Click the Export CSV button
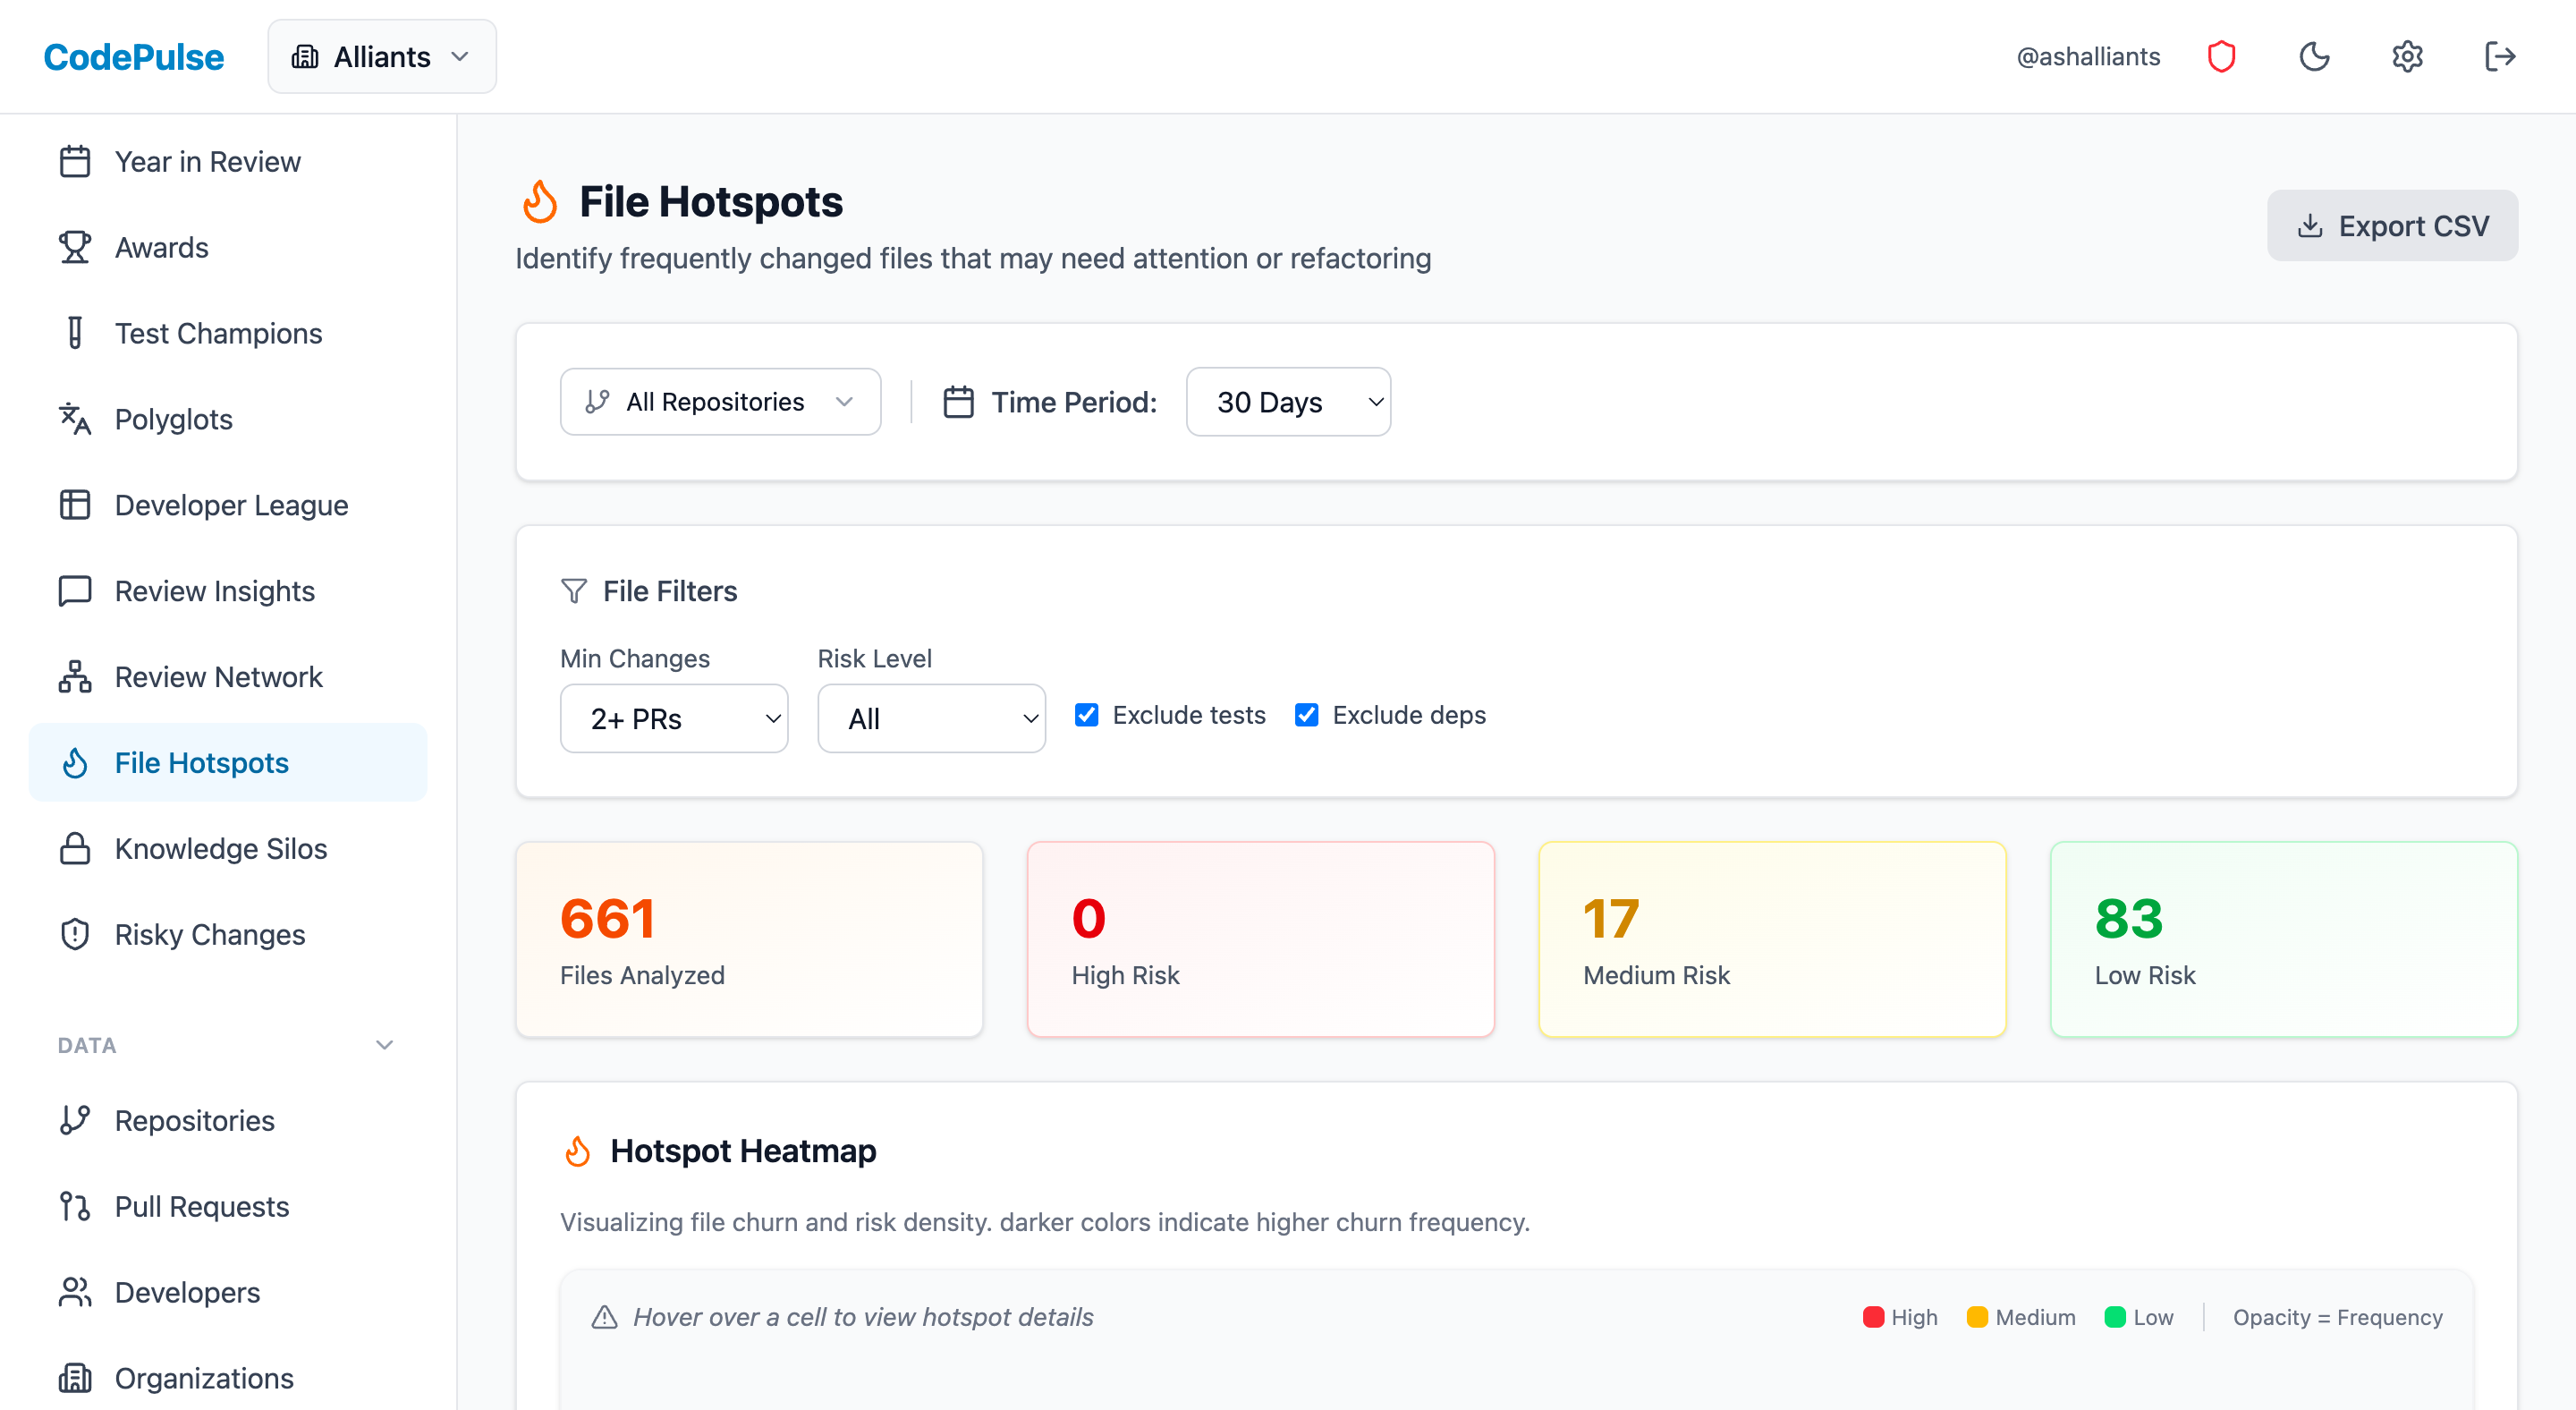This screenshot has height=1410, width=2576. coord(2392,225)
